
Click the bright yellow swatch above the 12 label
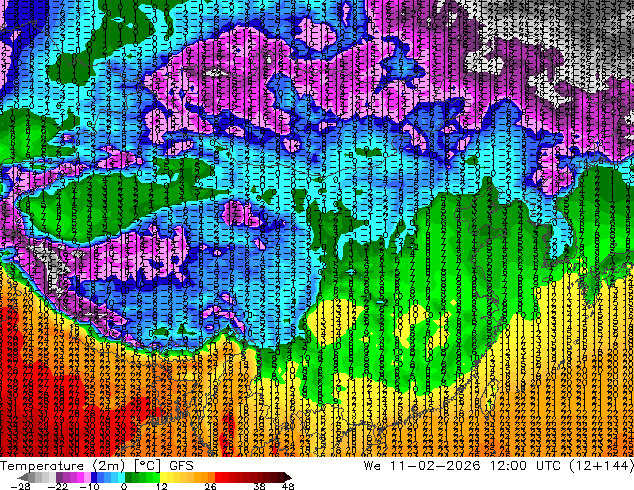pyautogui.click(x=163, y=477)
